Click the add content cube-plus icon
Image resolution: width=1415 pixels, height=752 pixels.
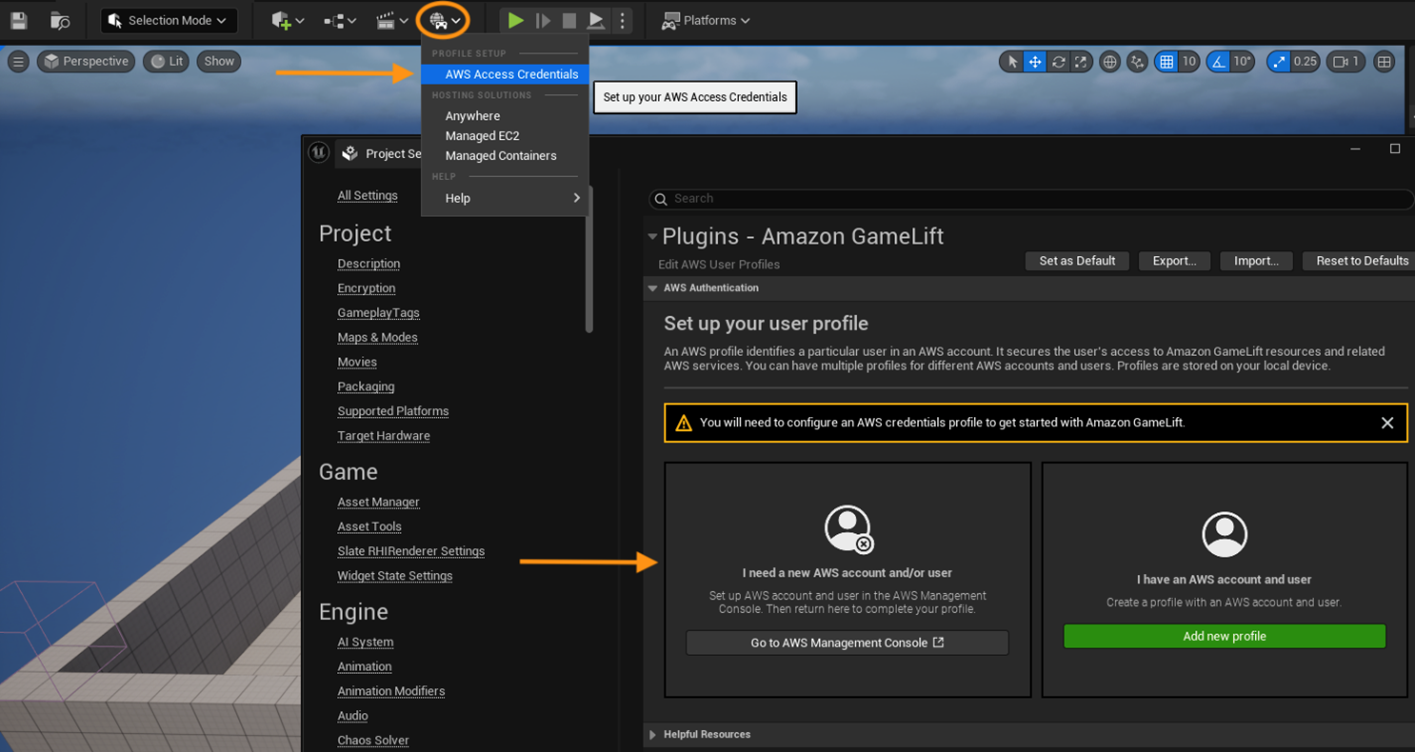[x=287, y=20]
